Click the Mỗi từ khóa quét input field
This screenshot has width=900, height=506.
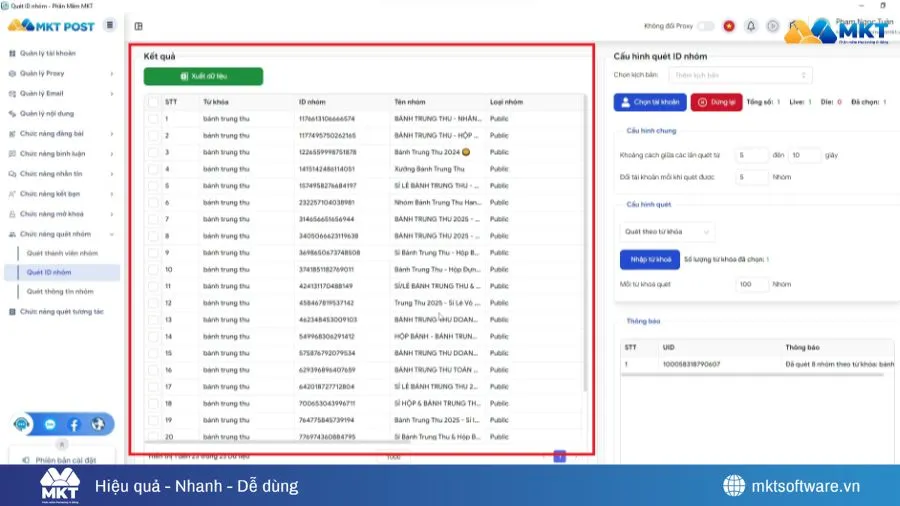[751, 284]
